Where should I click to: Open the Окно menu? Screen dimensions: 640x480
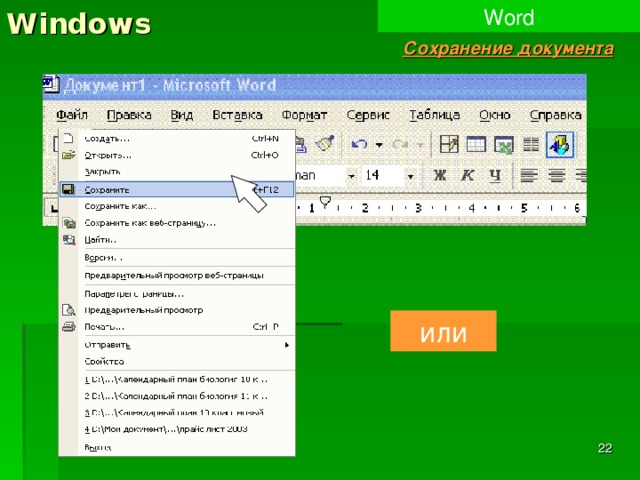(x=495, y=115)
